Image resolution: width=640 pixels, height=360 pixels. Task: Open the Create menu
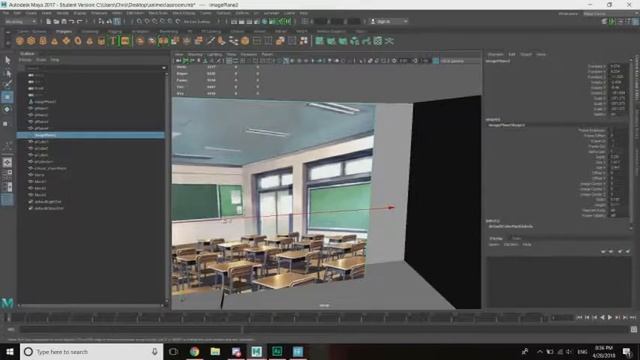pos(31,13)
